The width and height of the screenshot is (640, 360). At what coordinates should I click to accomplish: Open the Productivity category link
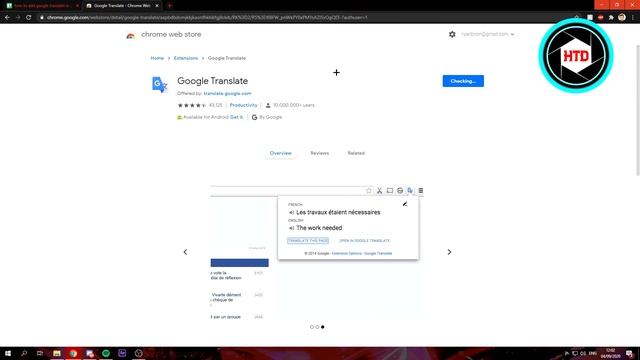tap(243, 105)
